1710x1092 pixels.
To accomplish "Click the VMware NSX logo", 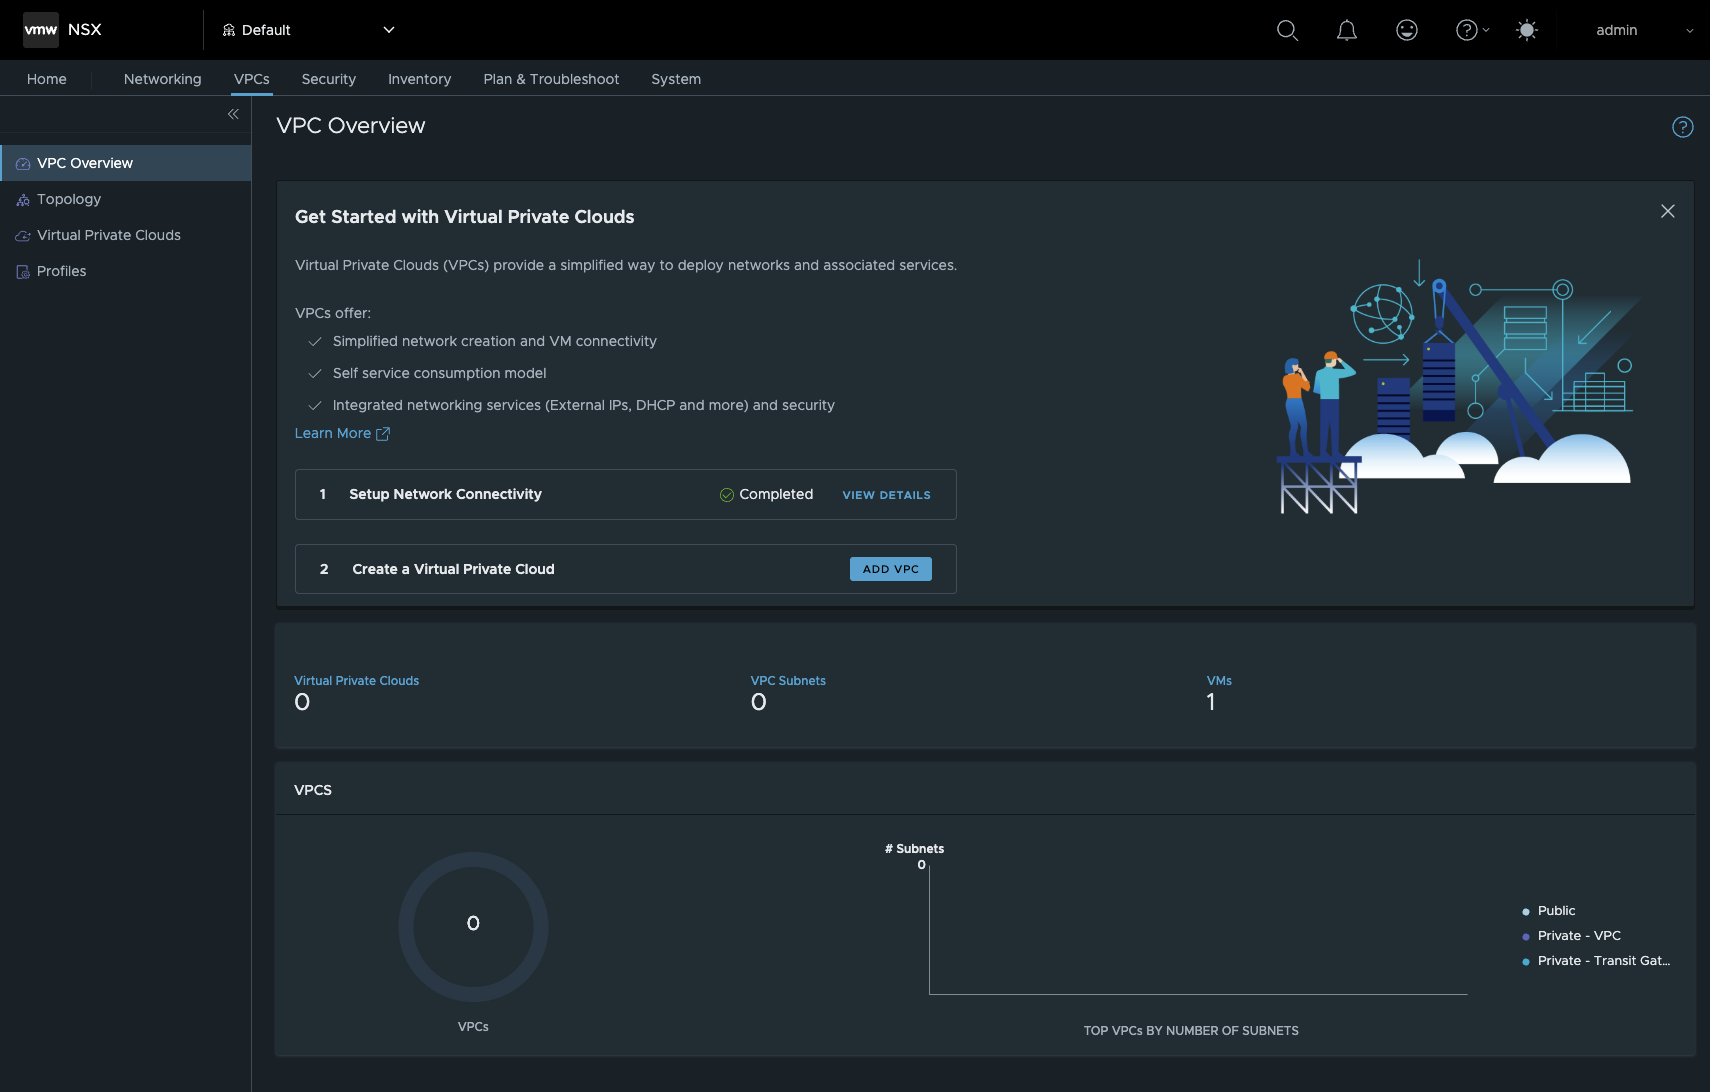I will coord(62,30).
